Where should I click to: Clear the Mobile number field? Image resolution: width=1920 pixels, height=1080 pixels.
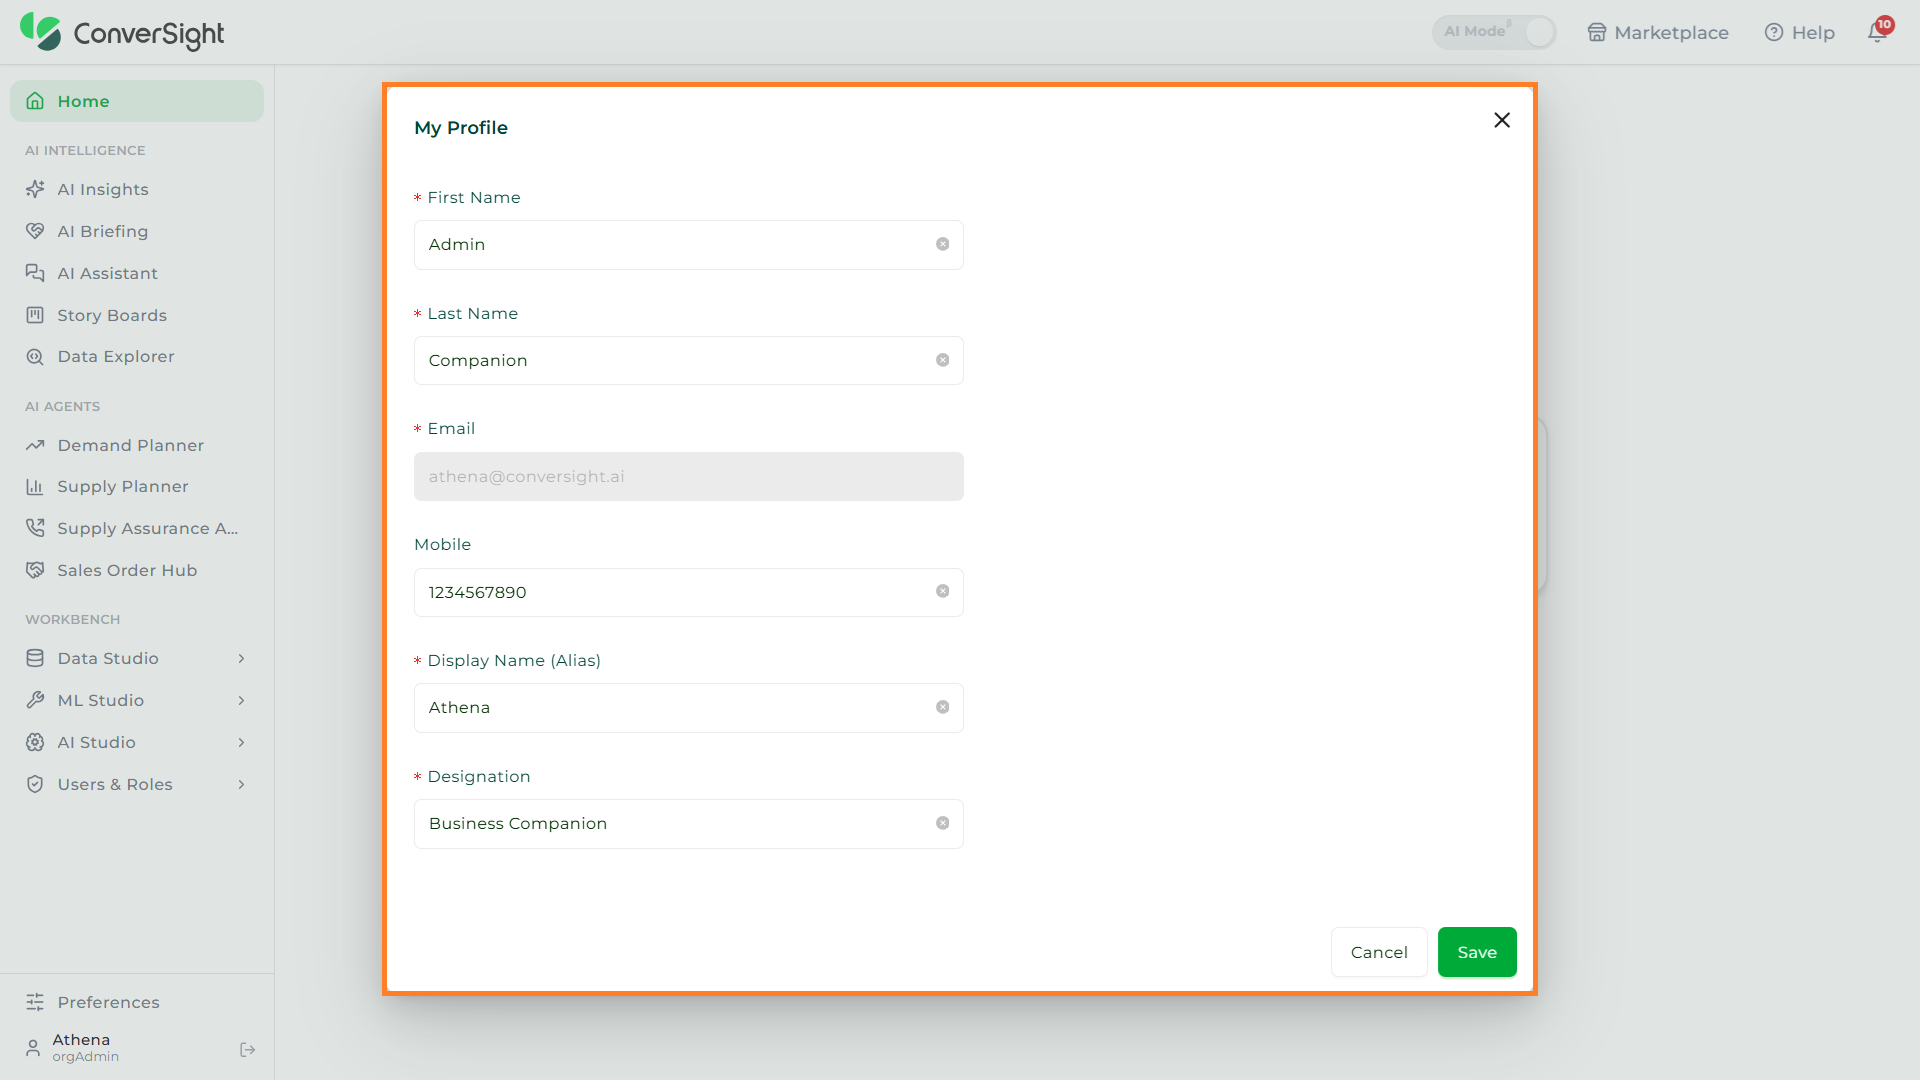pyautogui.click(x=942, y=592)
